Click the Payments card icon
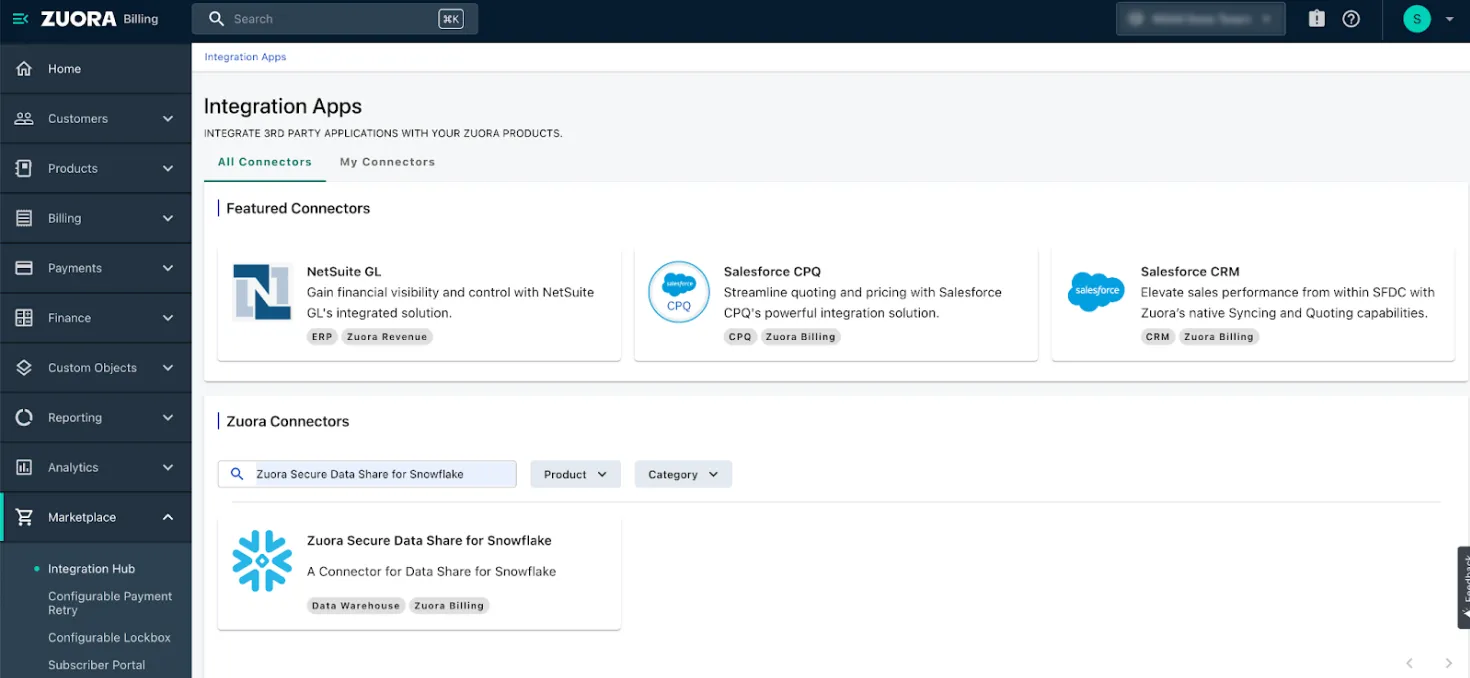The width and height of the screenshot is (1470, 678). pos(24,268)
